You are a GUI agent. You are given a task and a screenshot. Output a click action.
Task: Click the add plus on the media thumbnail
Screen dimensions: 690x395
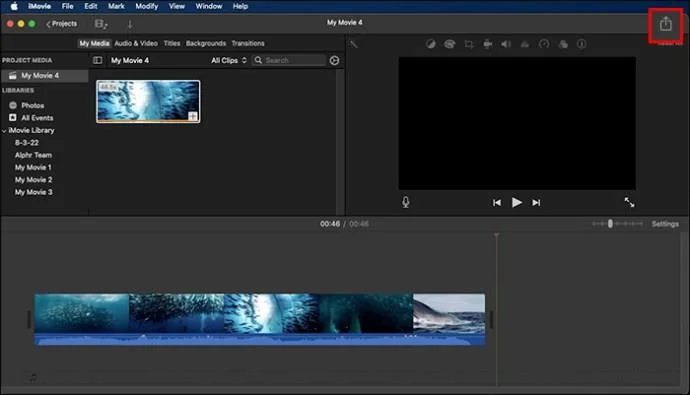point(193,116)
